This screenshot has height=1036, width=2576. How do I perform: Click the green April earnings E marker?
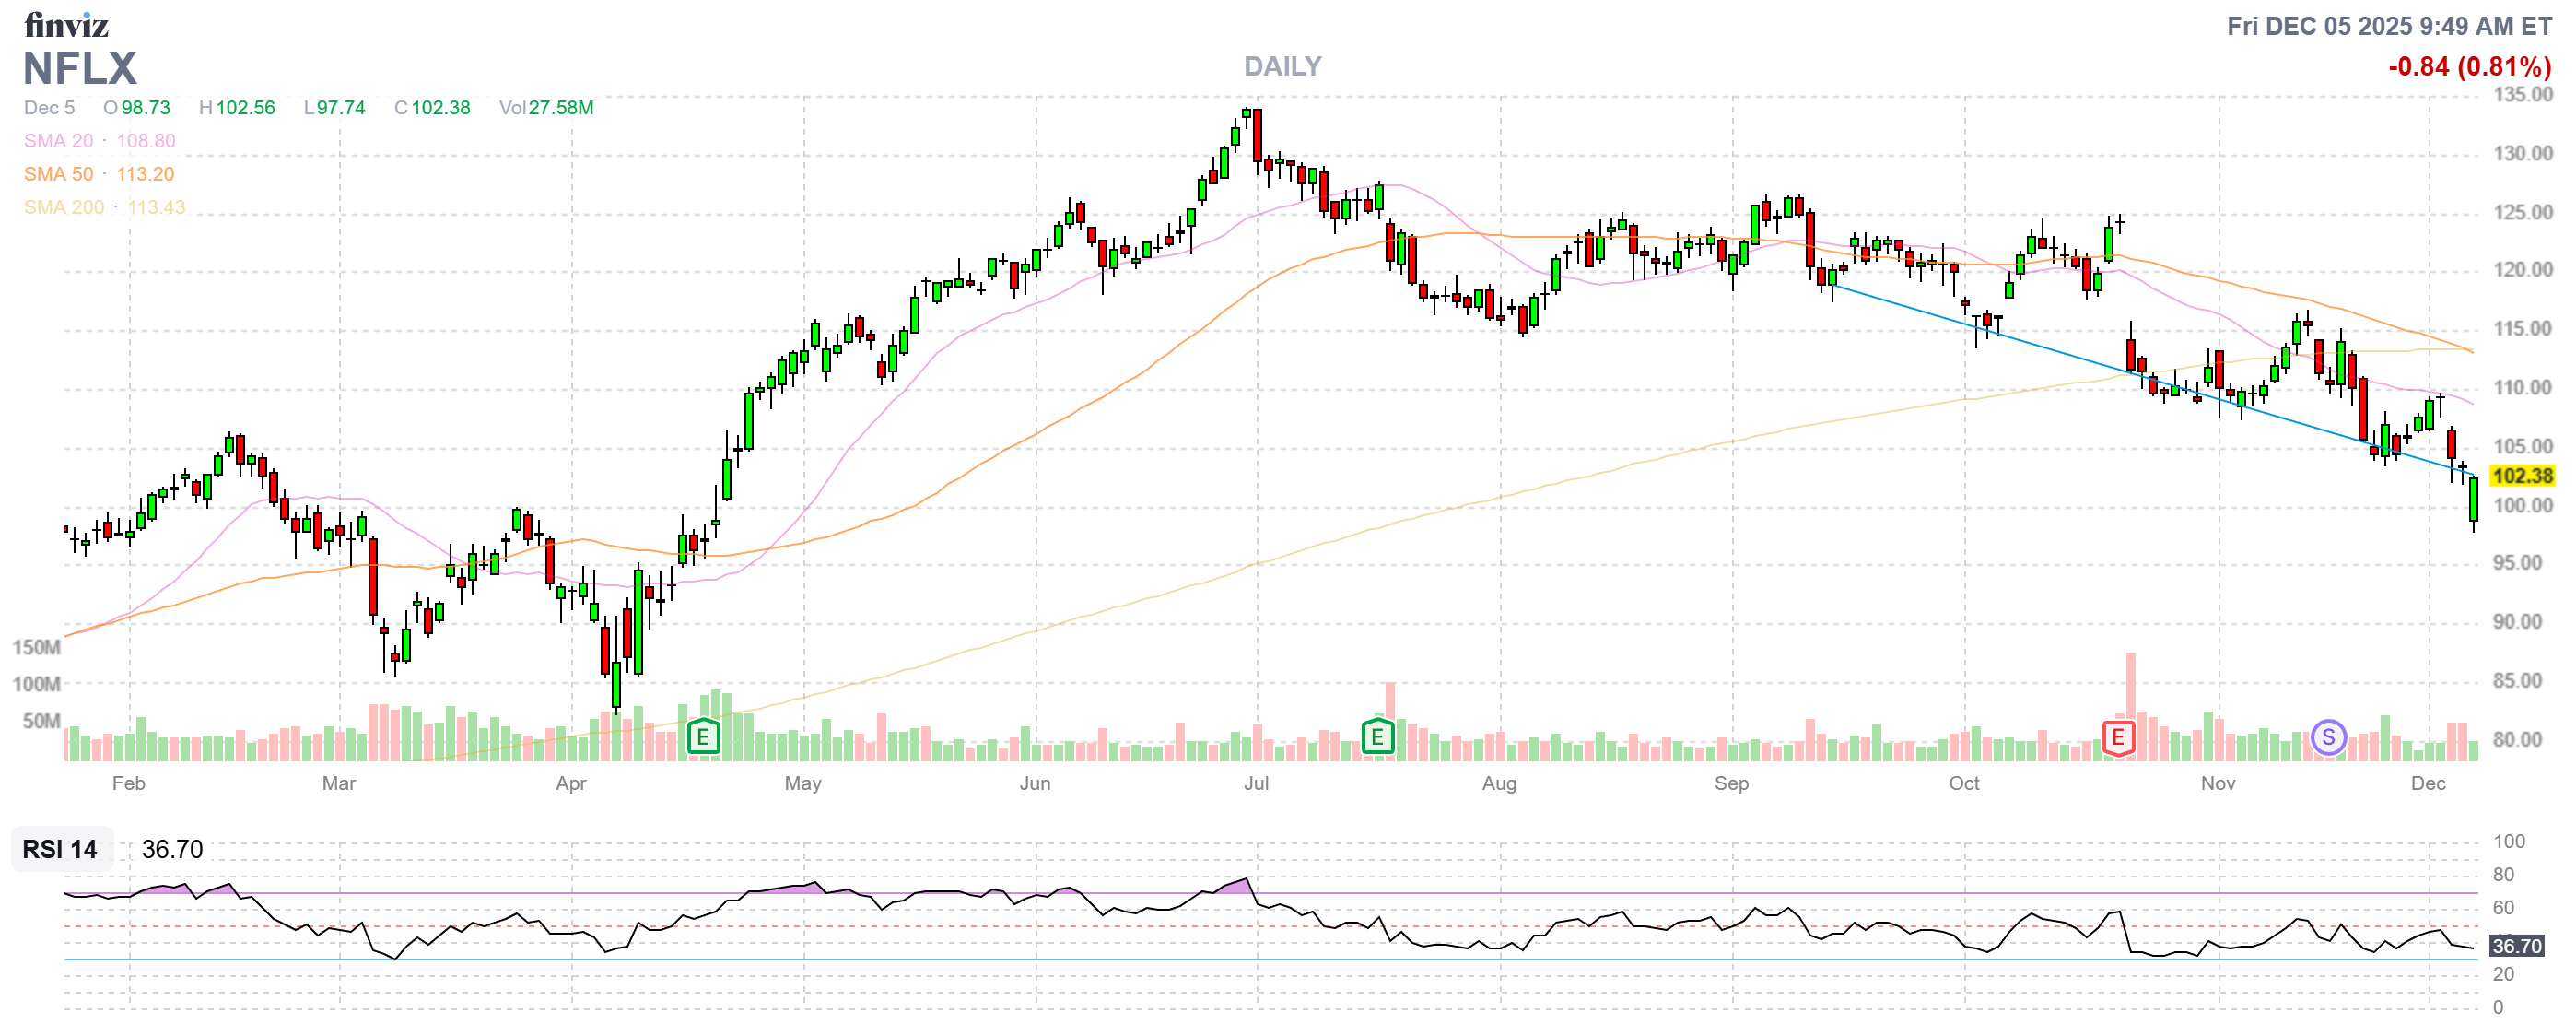(x=703, y=738)
